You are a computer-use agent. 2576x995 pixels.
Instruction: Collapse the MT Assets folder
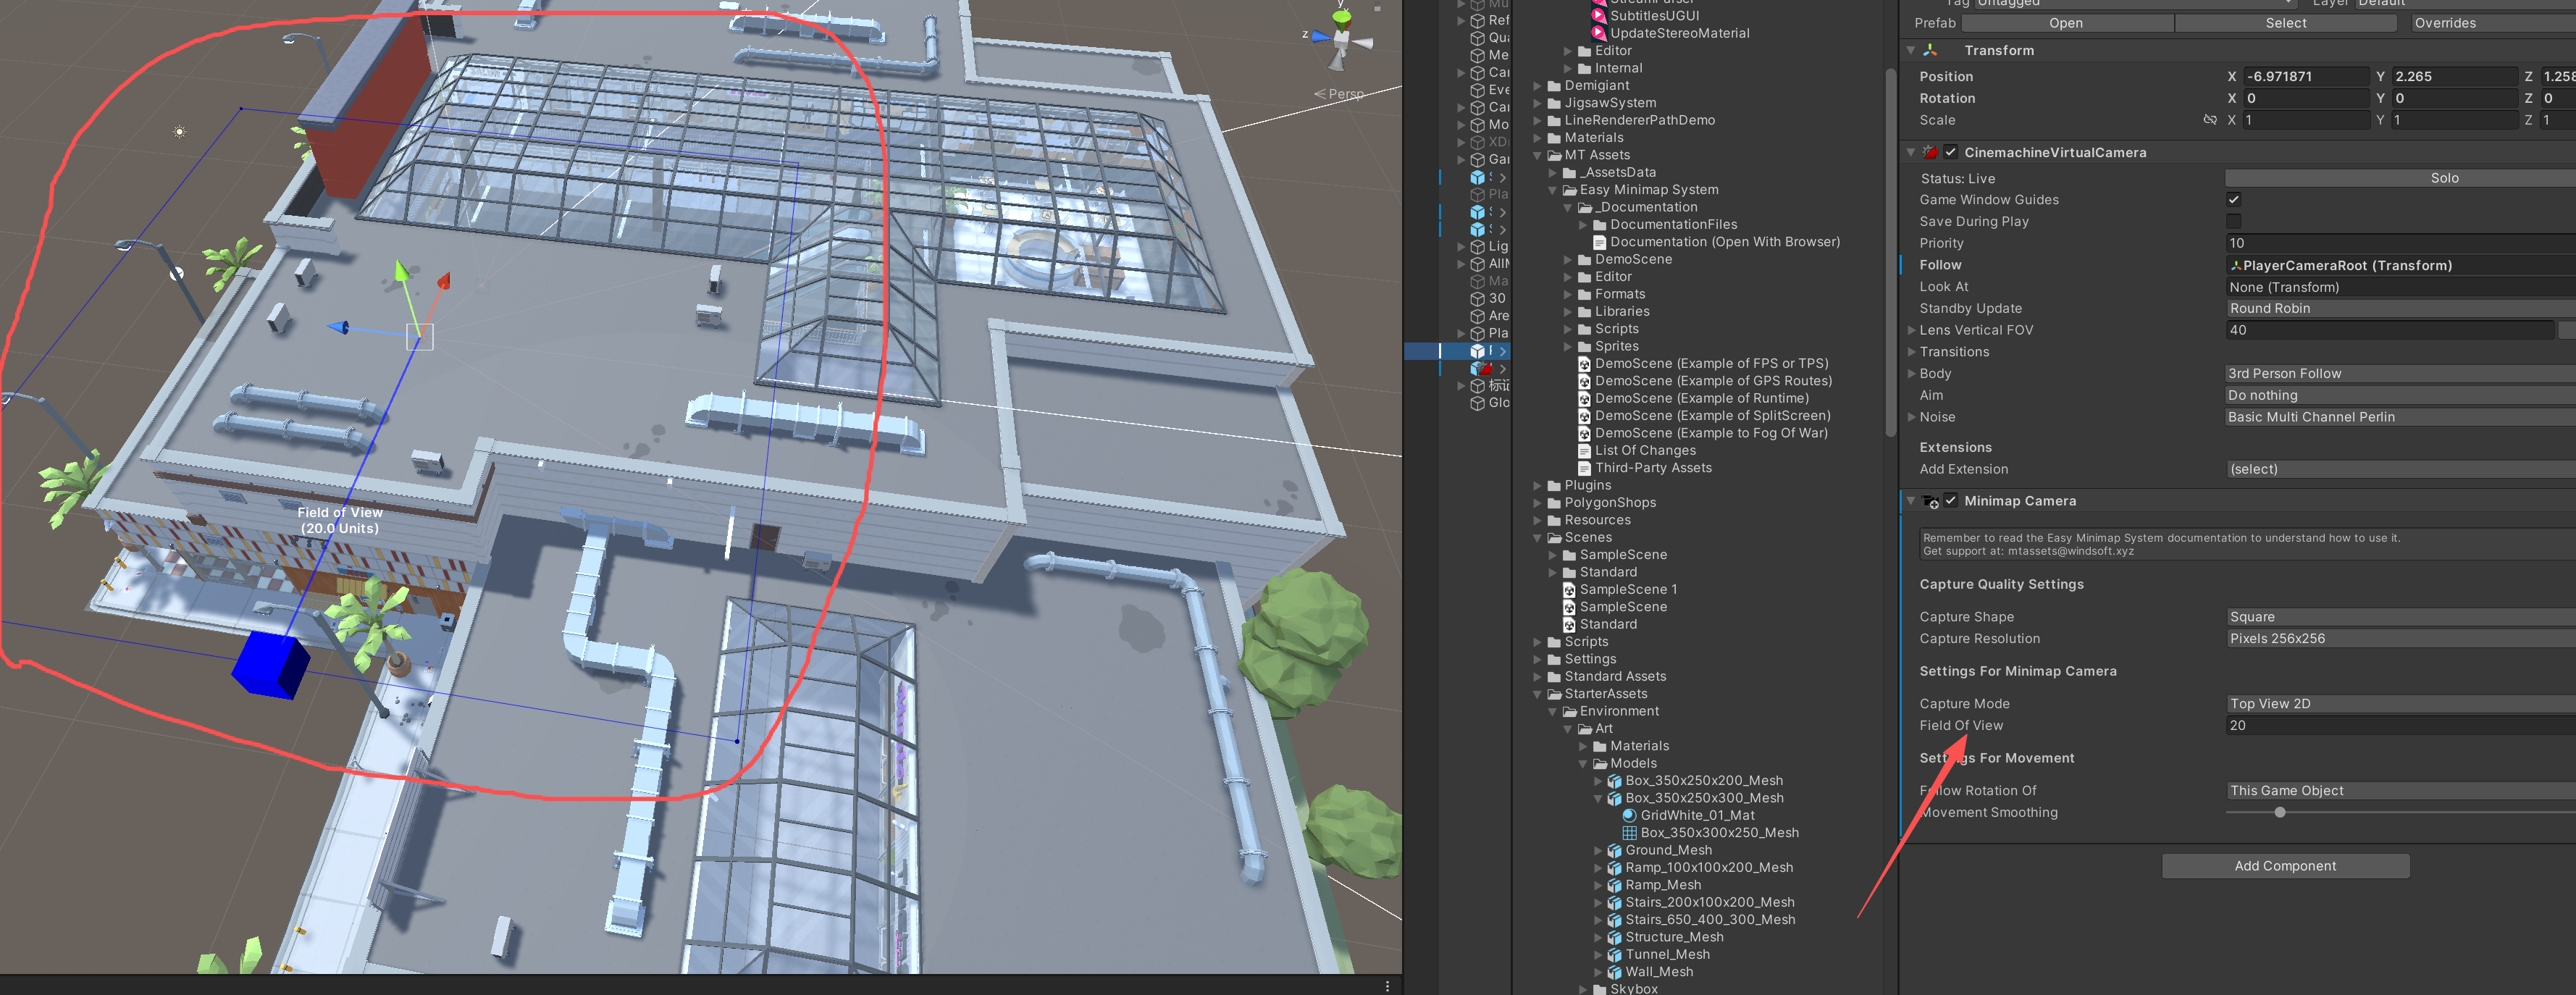[1538, 155]
